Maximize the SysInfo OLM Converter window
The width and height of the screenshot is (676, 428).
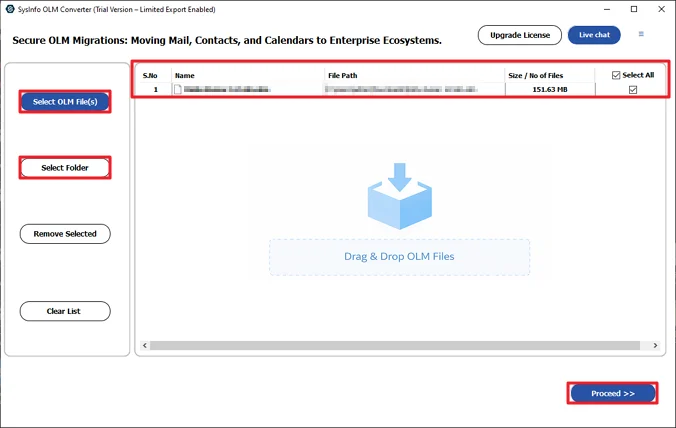point(634,9)
